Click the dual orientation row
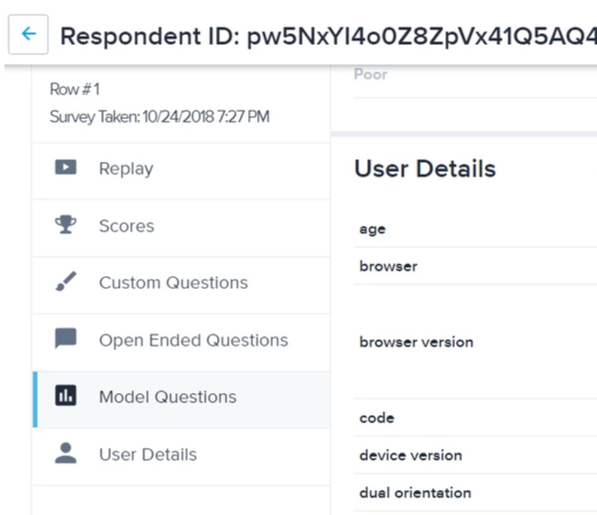Screen dimensions: 597x515 click(475, 493)
